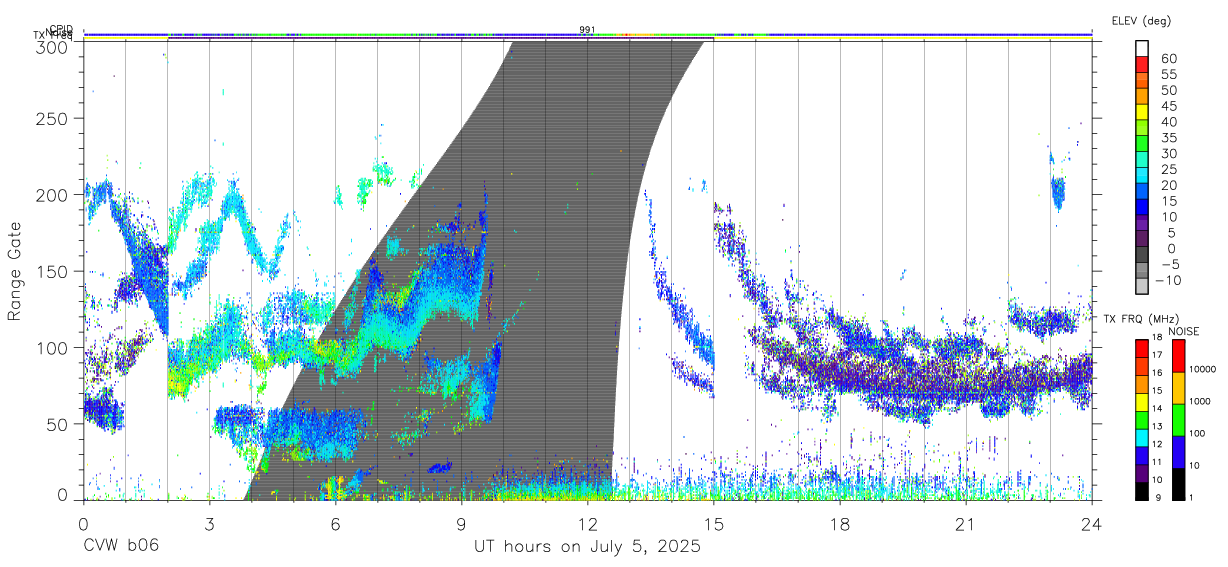1228x567 pixels.
Task: Click the 1000 label on the NOISE scale
Action: pos(1199,402)
